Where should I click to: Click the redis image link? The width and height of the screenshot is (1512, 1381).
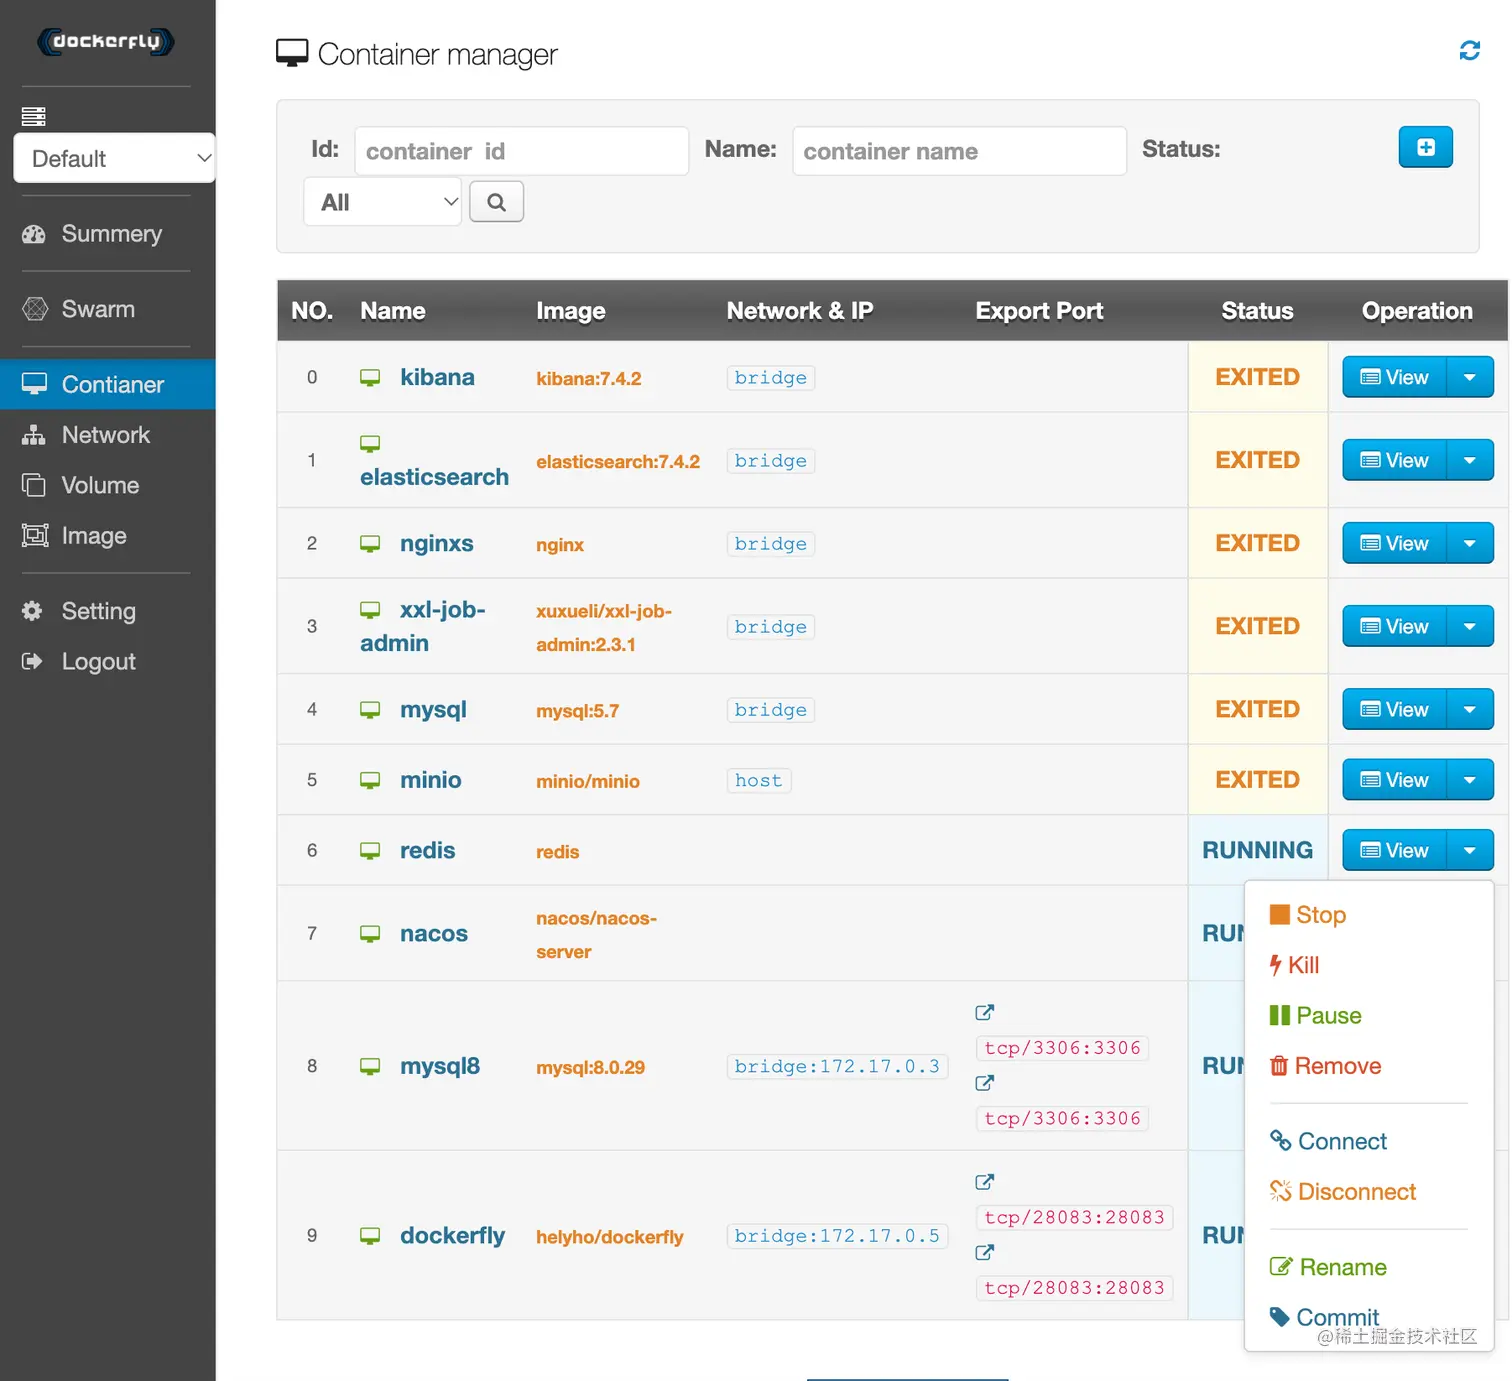click(557, 851)
